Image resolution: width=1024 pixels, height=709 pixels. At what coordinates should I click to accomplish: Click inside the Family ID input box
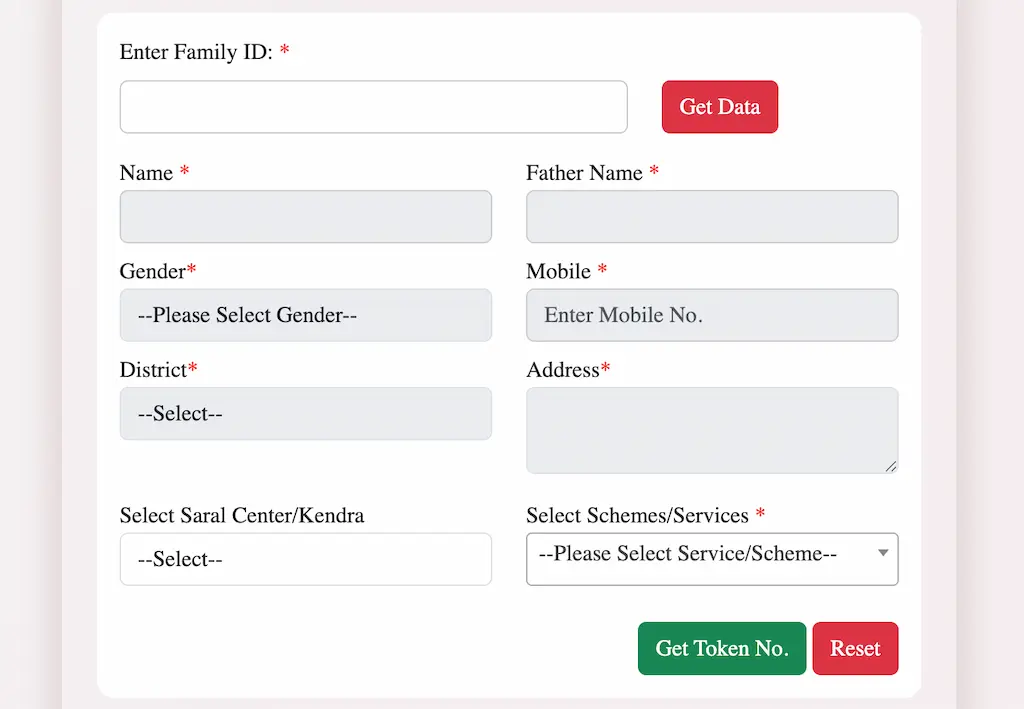point(373,106)
